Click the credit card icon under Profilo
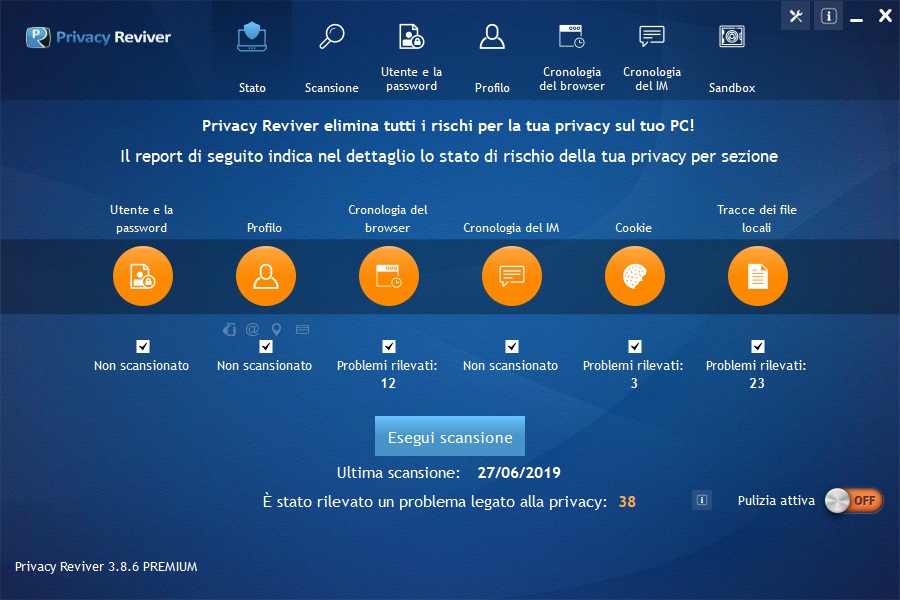The height and width of the screenshot is (600, 900). [x=302, y=329]
